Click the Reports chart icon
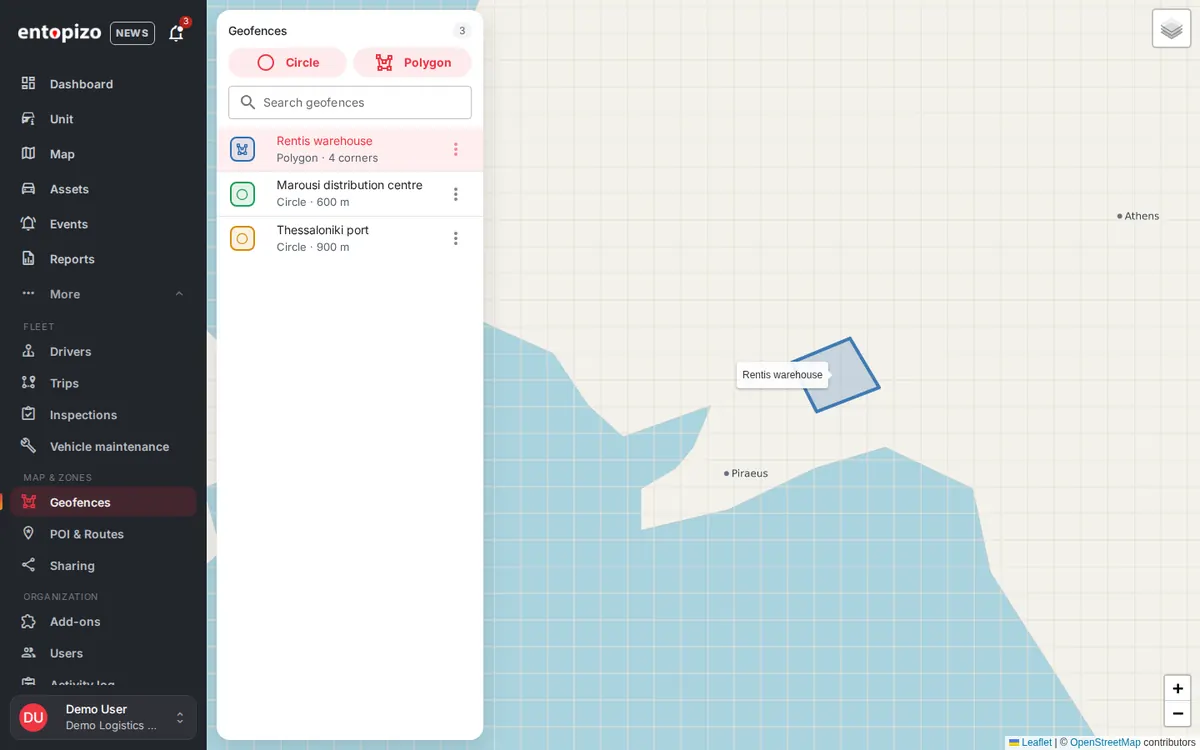The image size is (1200, 750). (28, 259)
